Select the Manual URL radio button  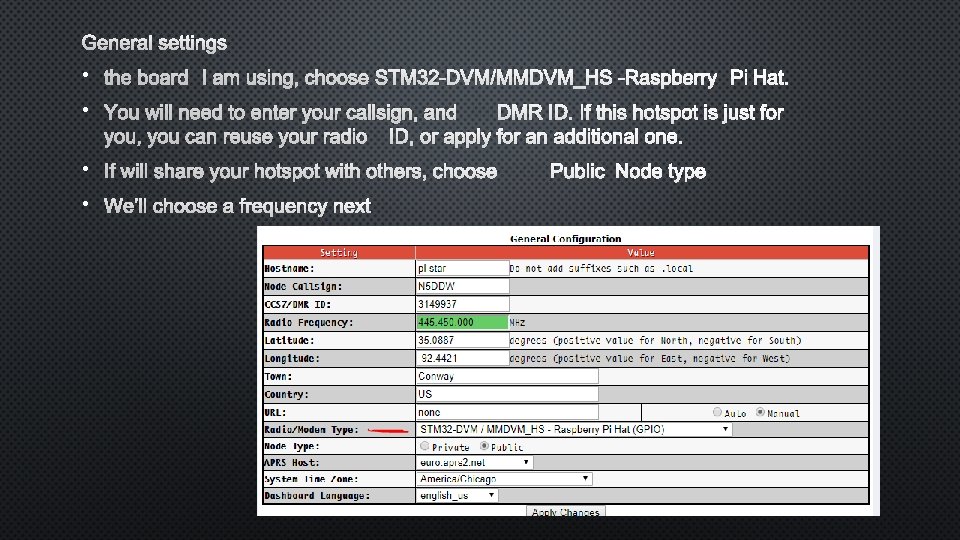[760, 412]
